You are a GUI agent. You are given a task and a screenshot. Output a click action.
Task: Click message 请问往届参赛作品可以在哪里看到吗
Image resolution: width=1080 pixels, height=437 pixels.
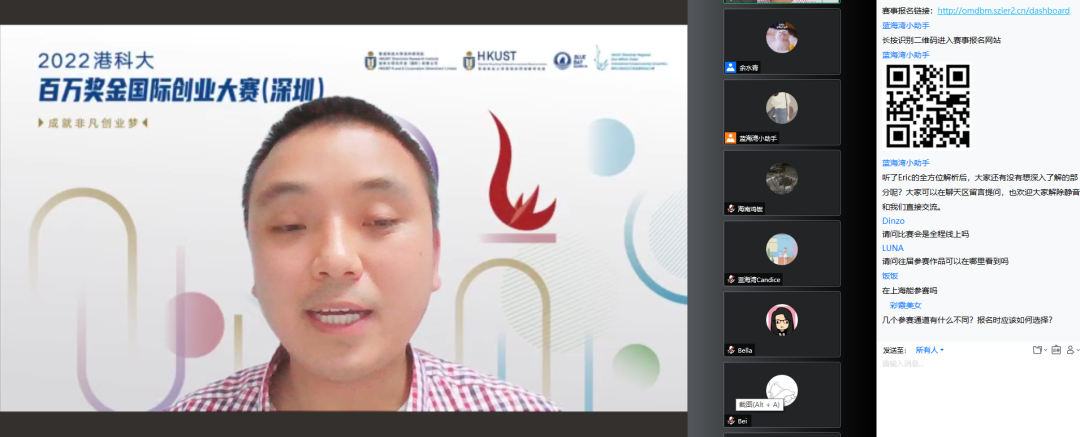tap(945, 261)
